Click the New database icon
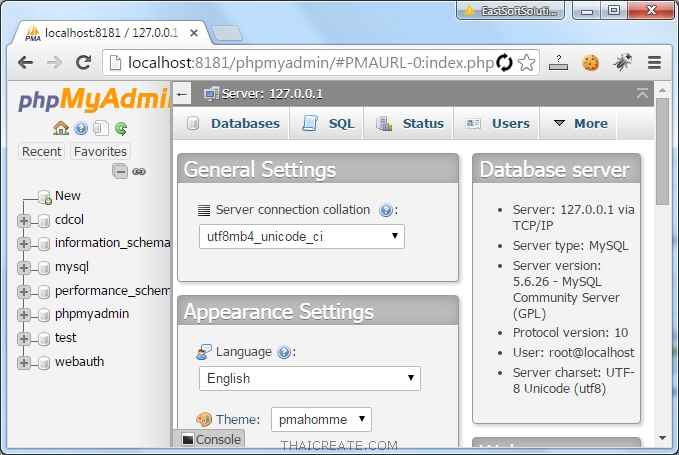Screen dimensions: 679x455 (x=45, y=197)
